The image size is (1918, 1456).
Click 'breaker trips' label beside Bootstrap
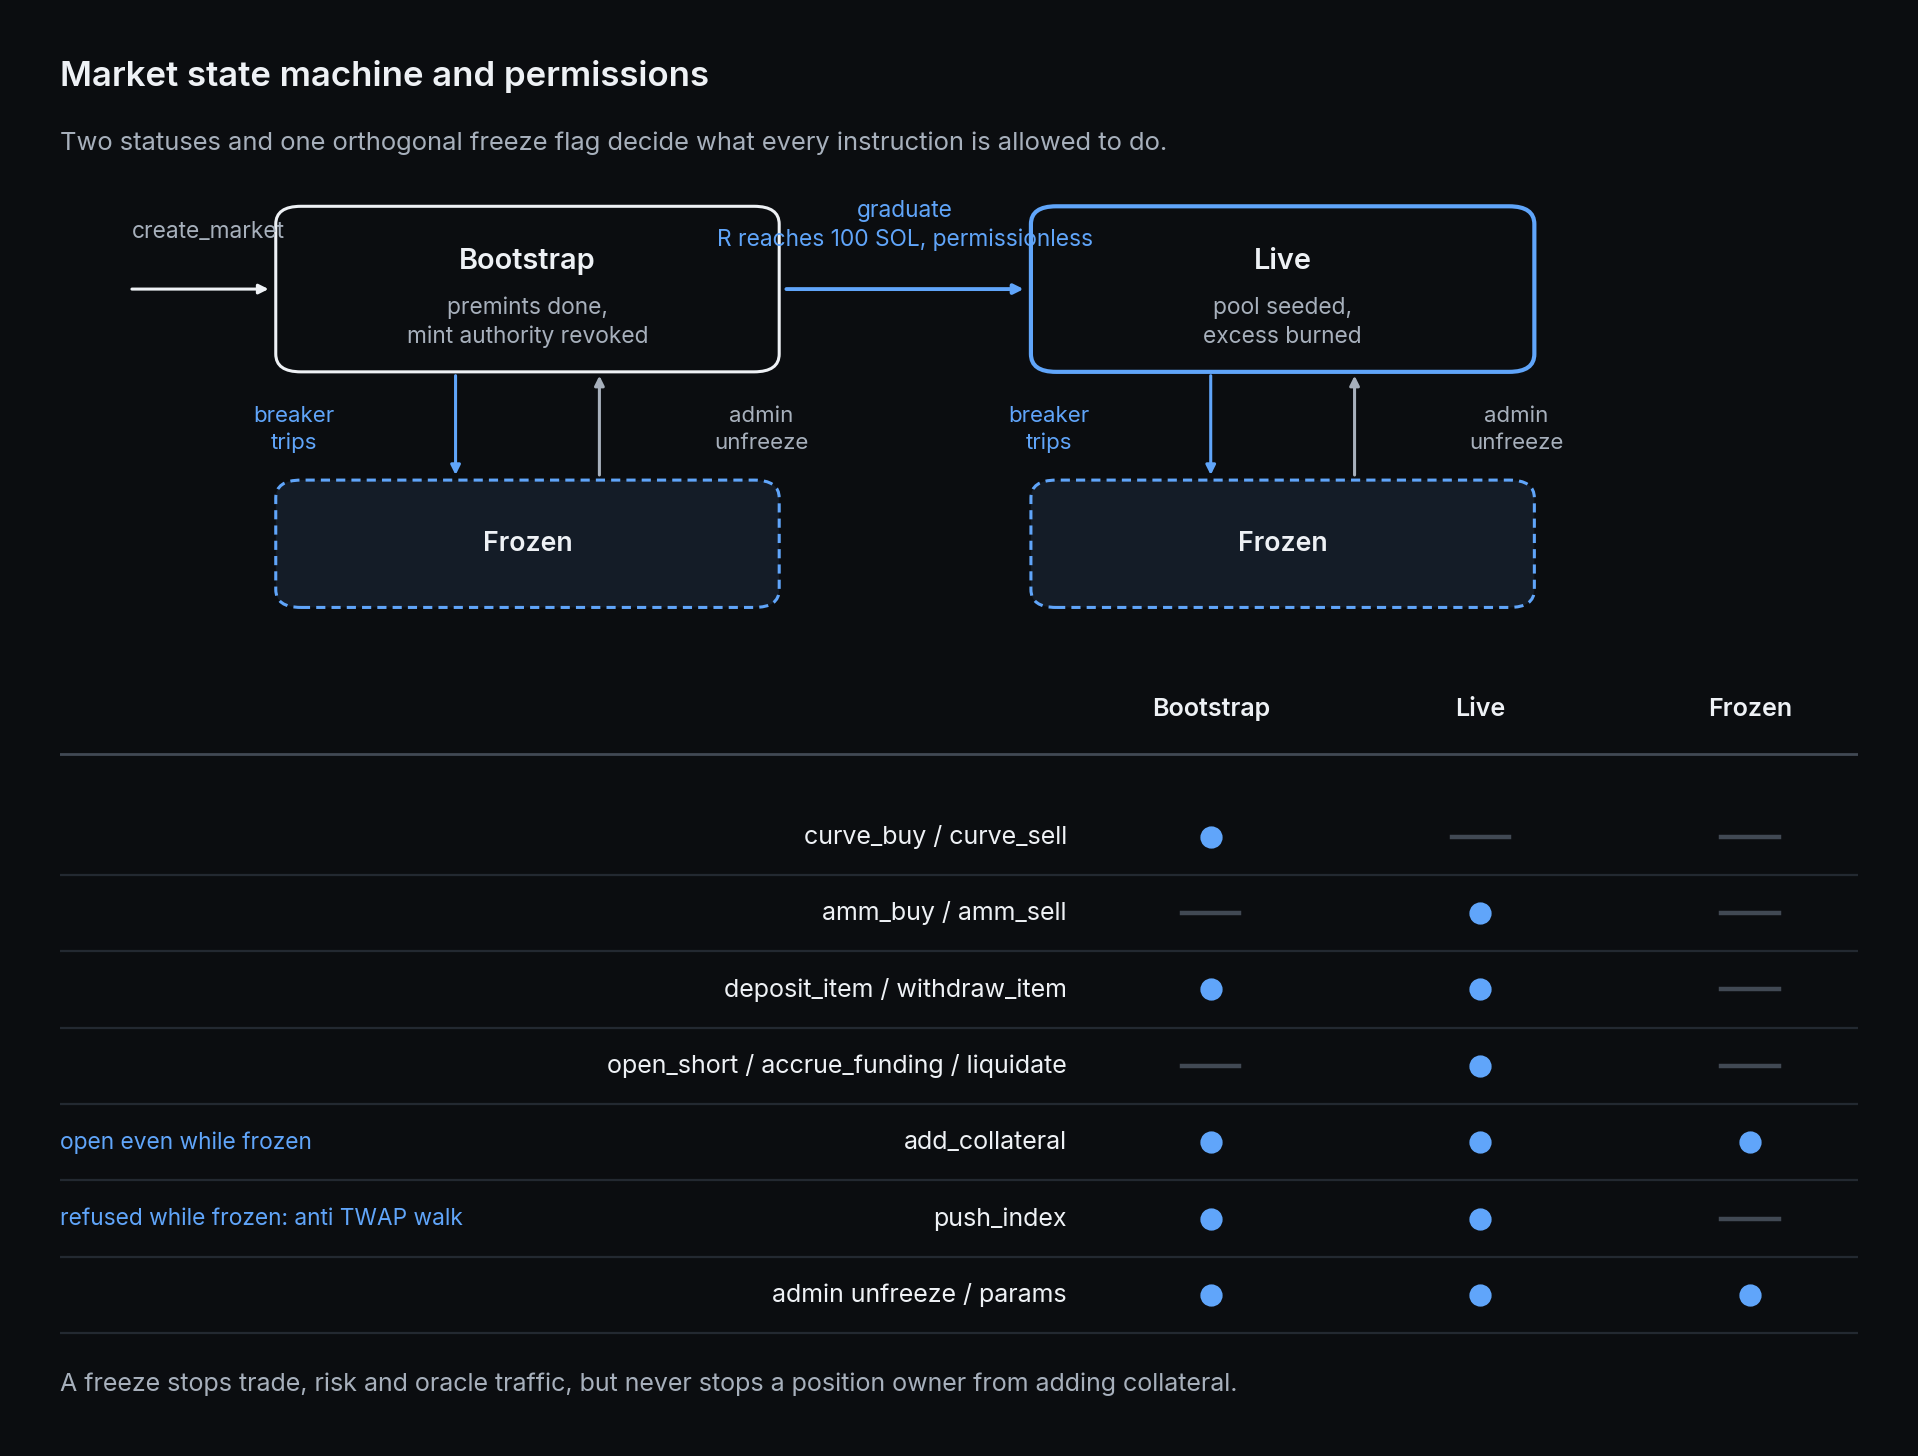tap(293, 428)
